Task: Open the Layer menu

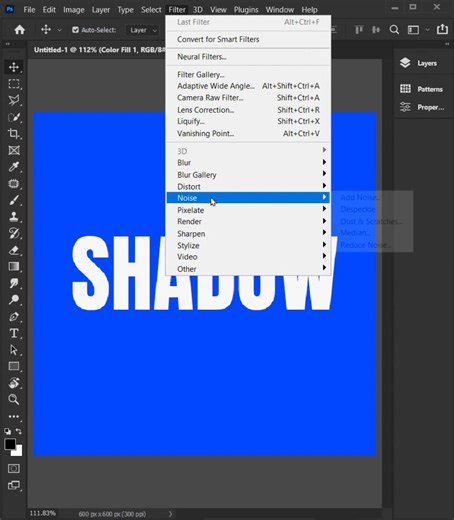Action: [x=101, y=10]
